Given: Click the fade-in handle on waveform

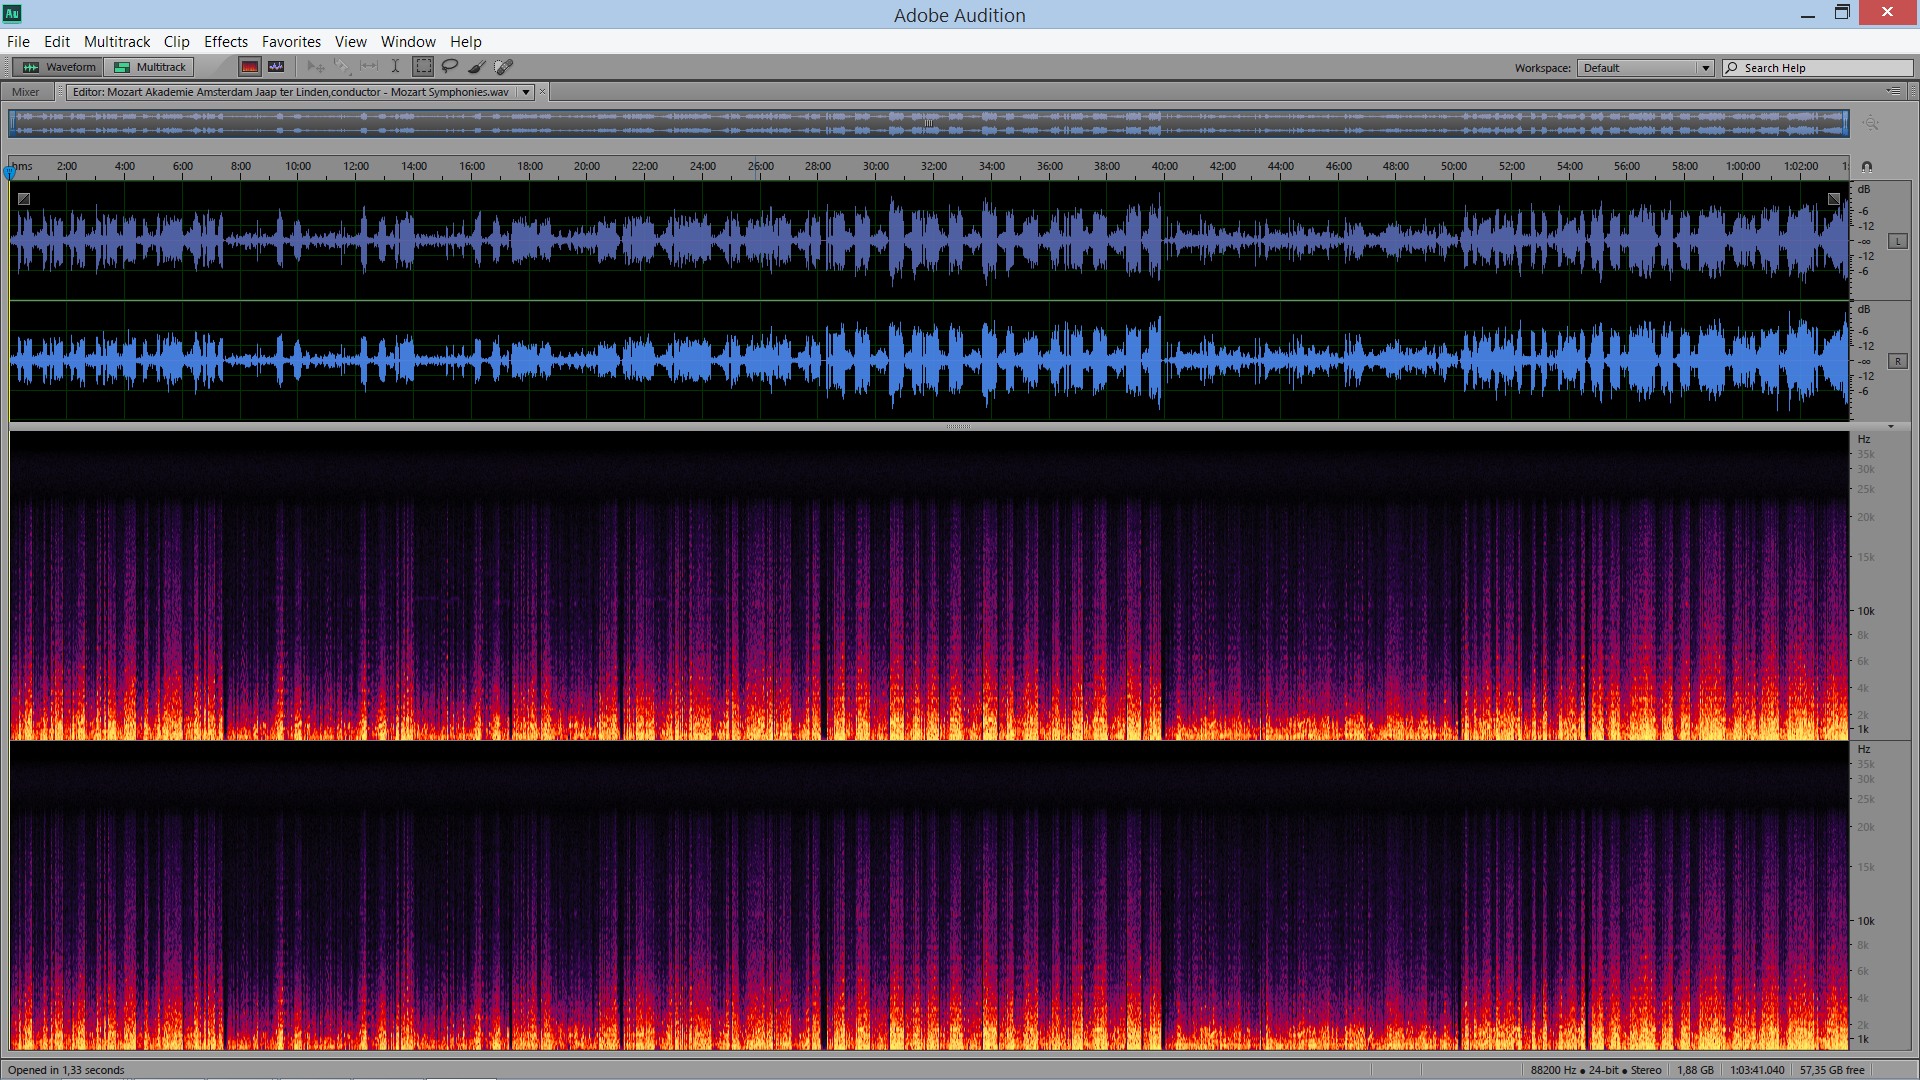Looking at the screenshot, I should pos(24,199).
